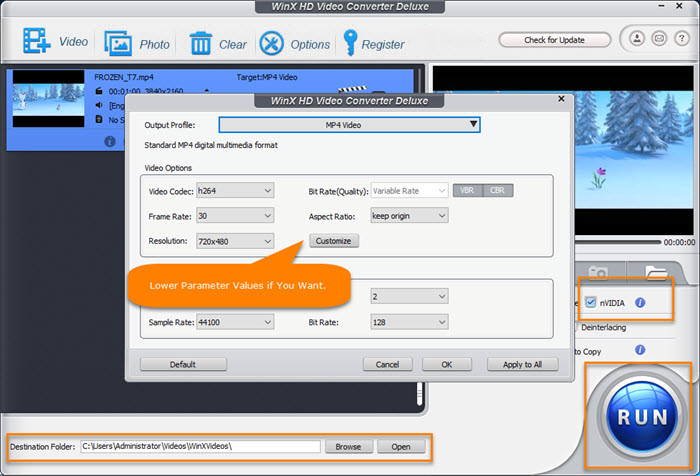This screenshot has width=700, height=476.
Task: Select the FROZEN_T7.mp4 video thumbnail
Action: coord(48,99)
